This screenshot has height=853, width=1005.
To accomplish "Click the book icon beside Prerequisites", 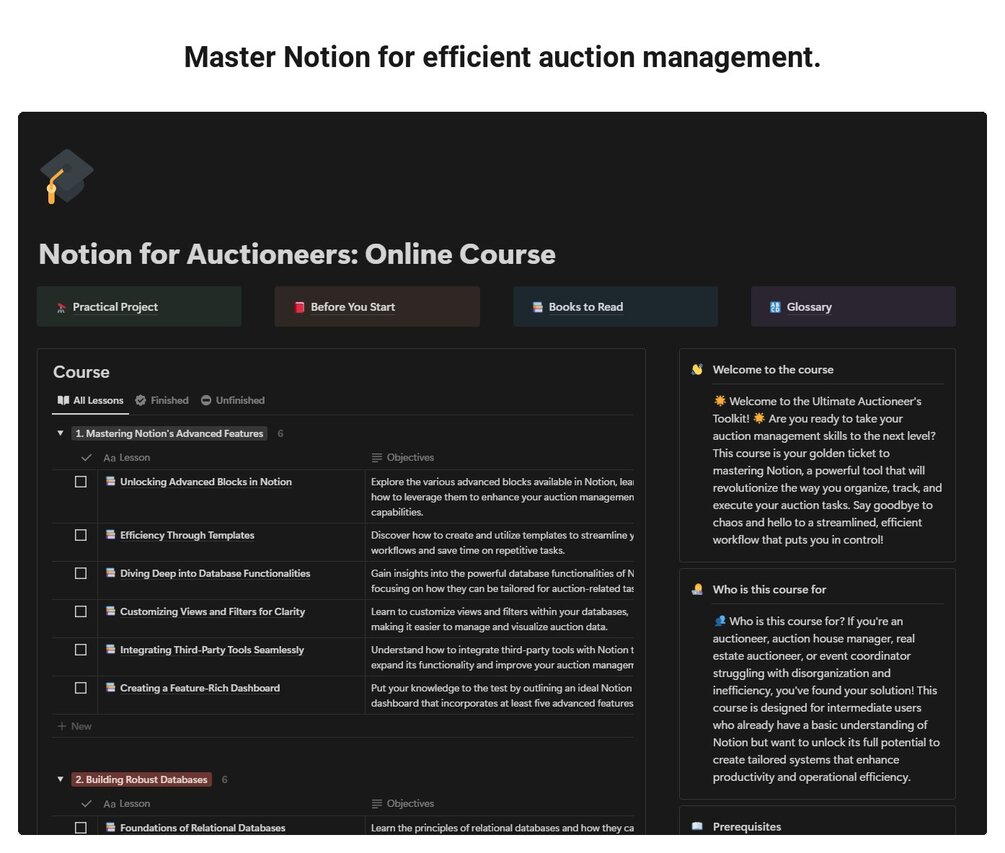I will pos(697,827).
